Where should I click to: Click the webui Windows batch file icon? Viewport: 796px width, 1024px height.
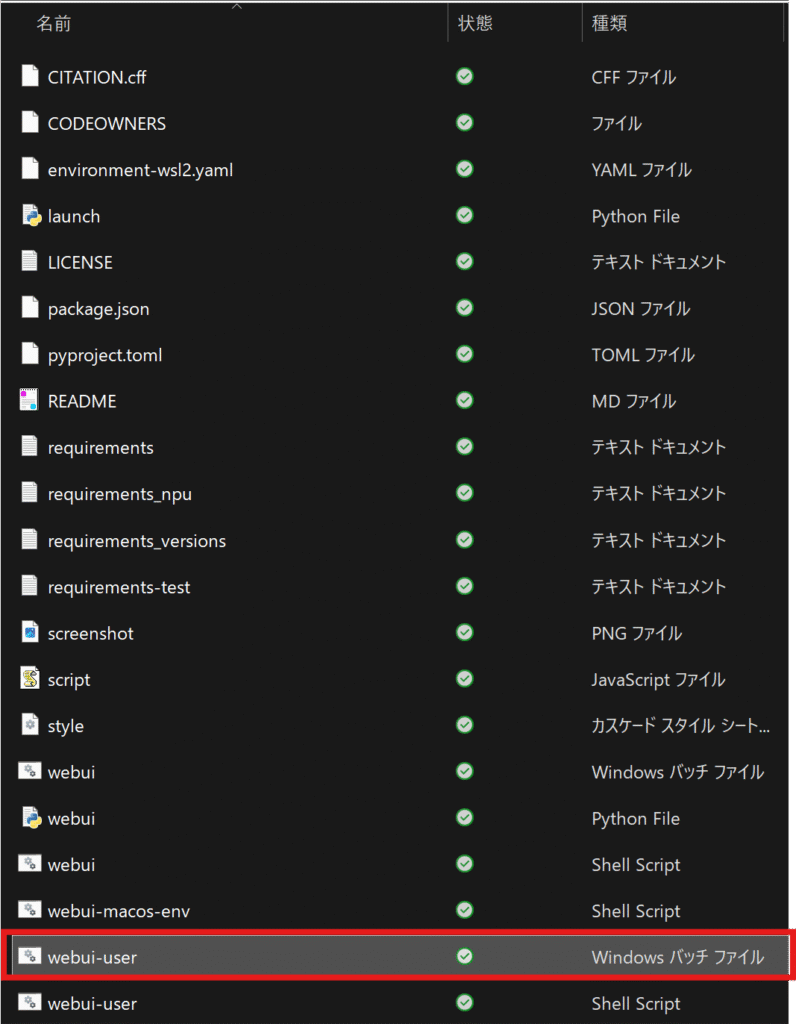pos(30,772)
